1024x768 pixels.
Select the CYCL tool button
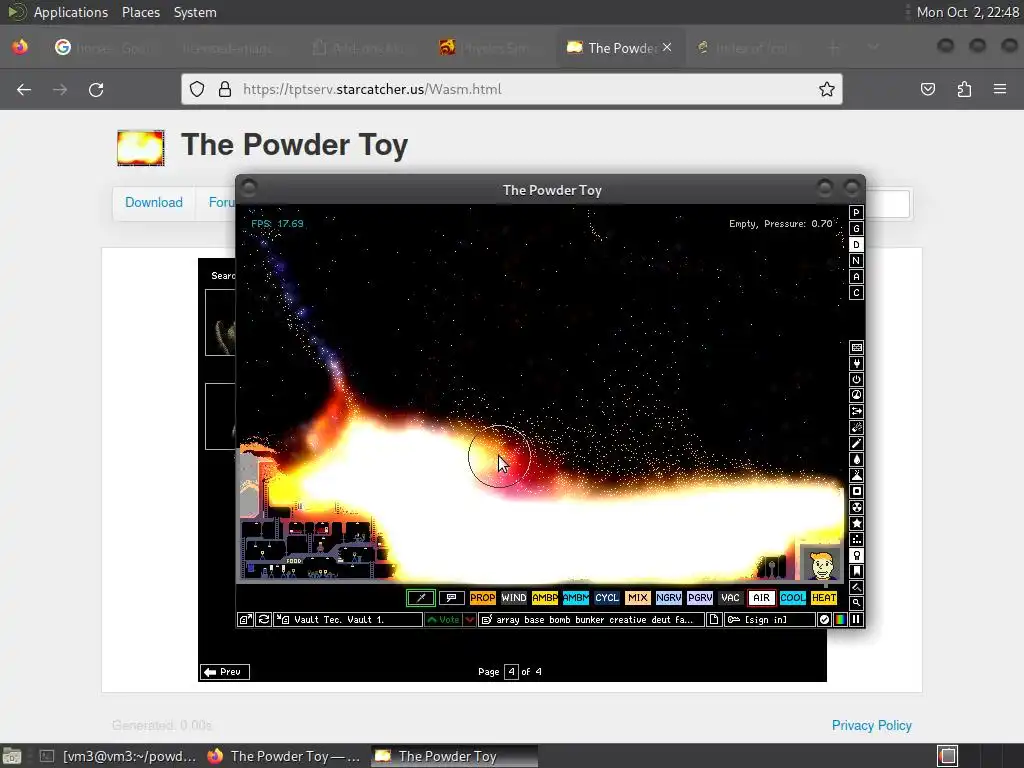click(607, 598)
